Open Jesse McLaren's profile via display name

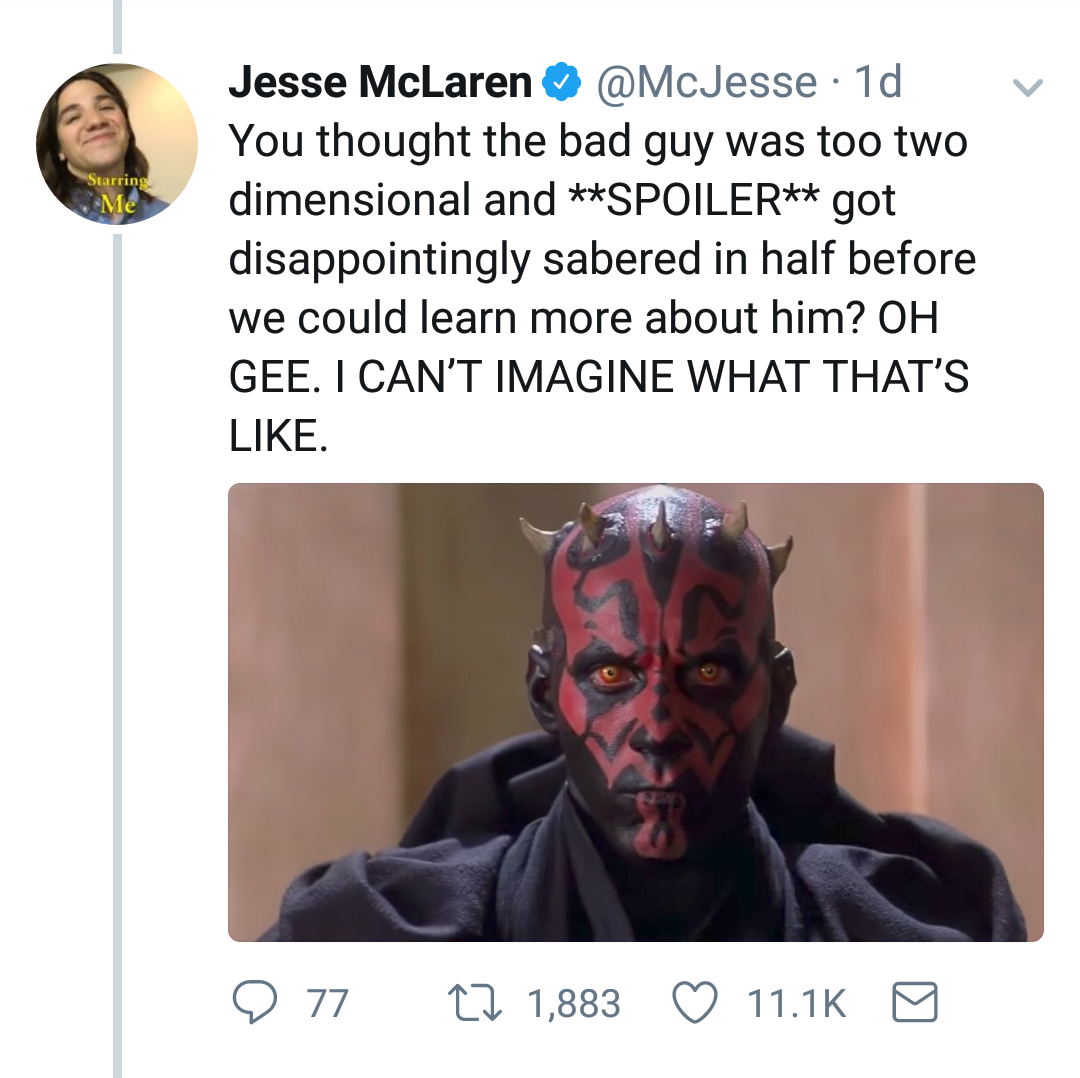coord(380,82)
